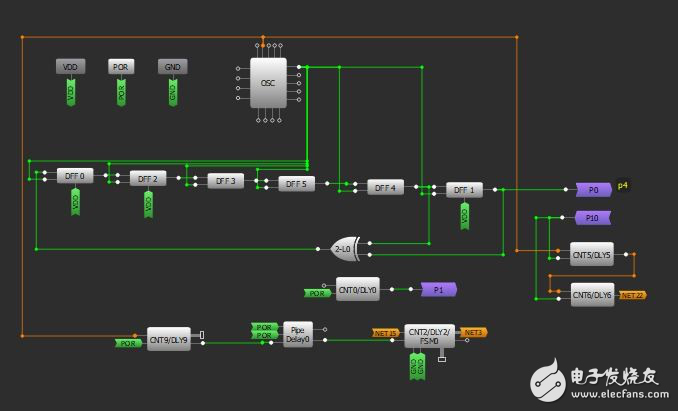Select the OSC oscillator block
Viewport: 678px width, 411px height.
click(x=267, y=82)
